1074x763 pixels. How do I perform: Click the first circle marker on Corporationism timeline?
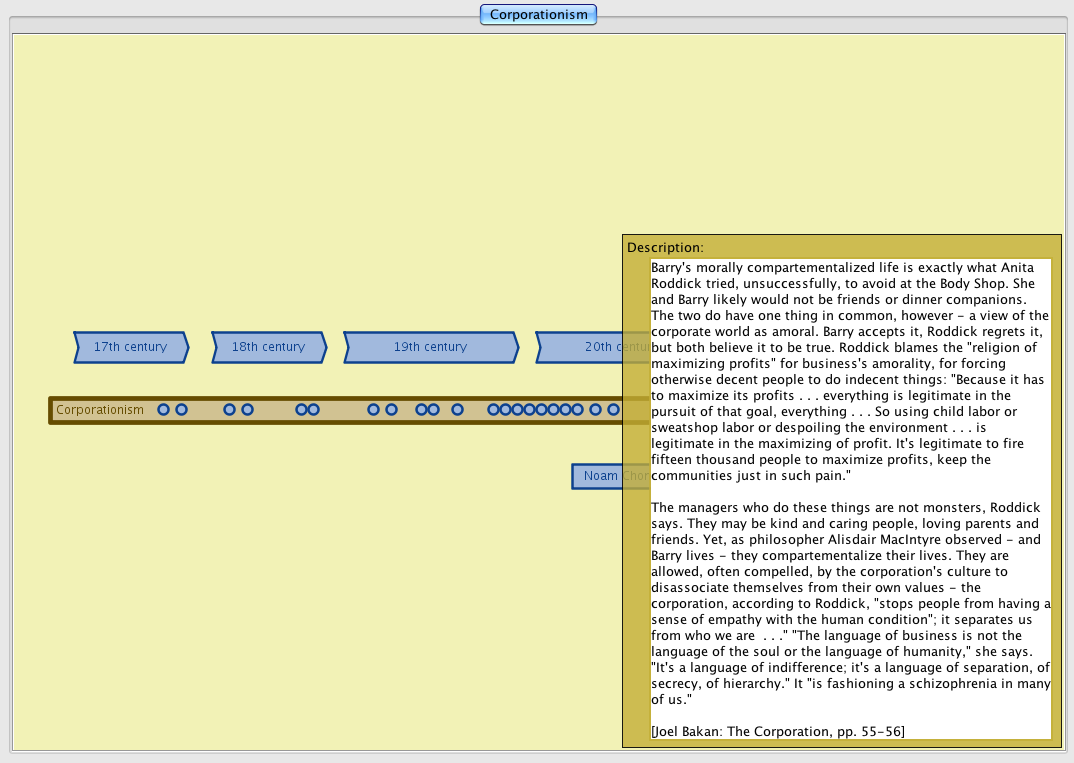164,410
